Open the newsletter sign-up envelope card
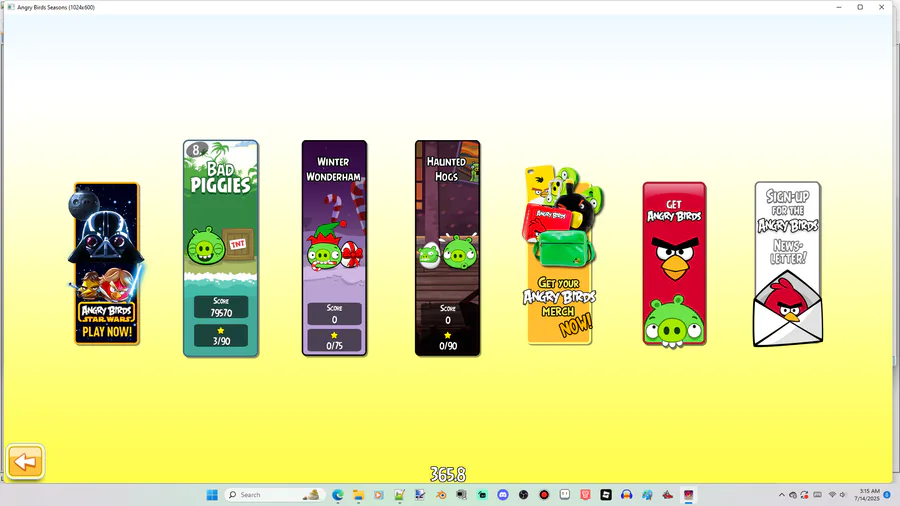This screenshot has height=506, width=900. [x=788, y=264]
